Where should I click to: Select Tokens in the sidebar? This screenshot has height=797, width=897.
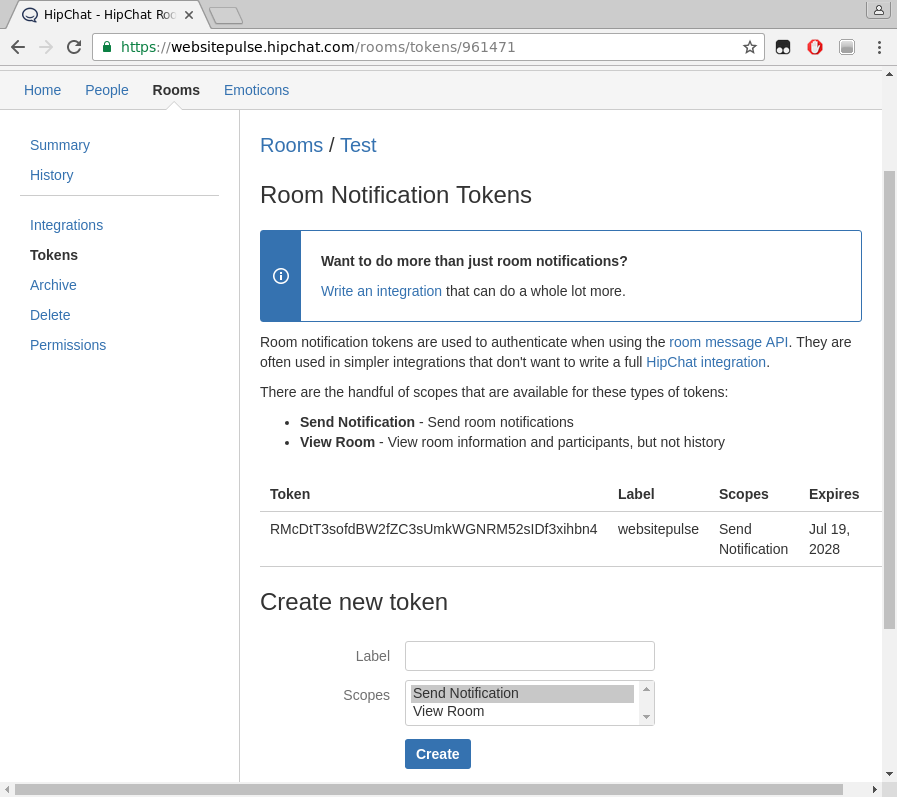tap(54, 255)
